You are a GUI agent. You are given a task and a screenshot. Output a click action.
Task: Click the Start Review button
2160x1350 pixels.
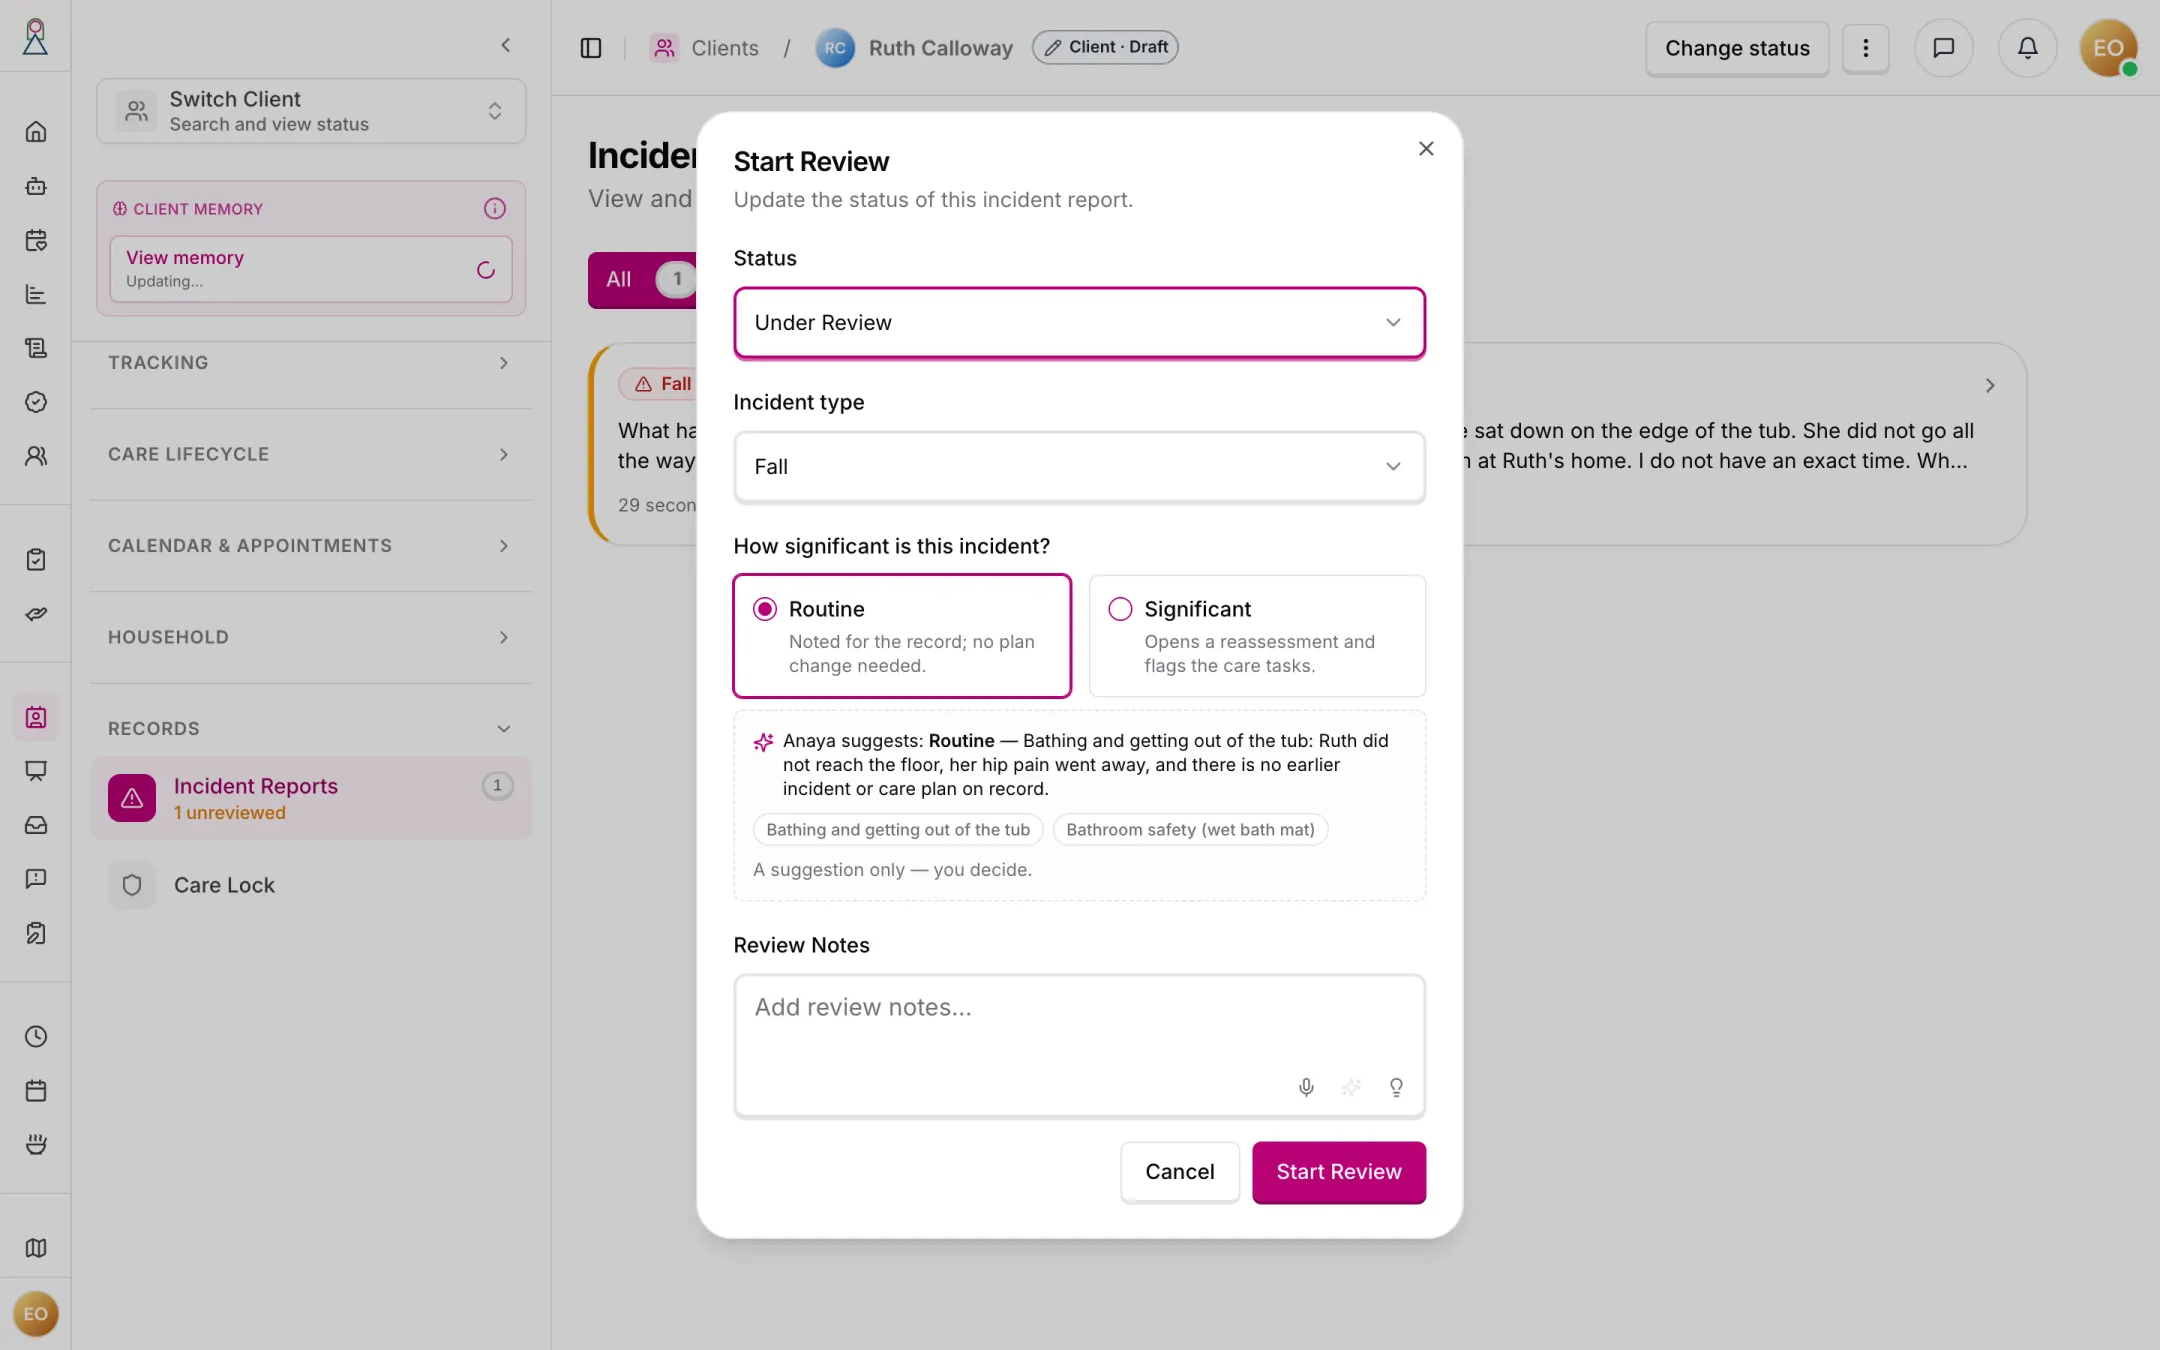[x=1339, y=1172]
